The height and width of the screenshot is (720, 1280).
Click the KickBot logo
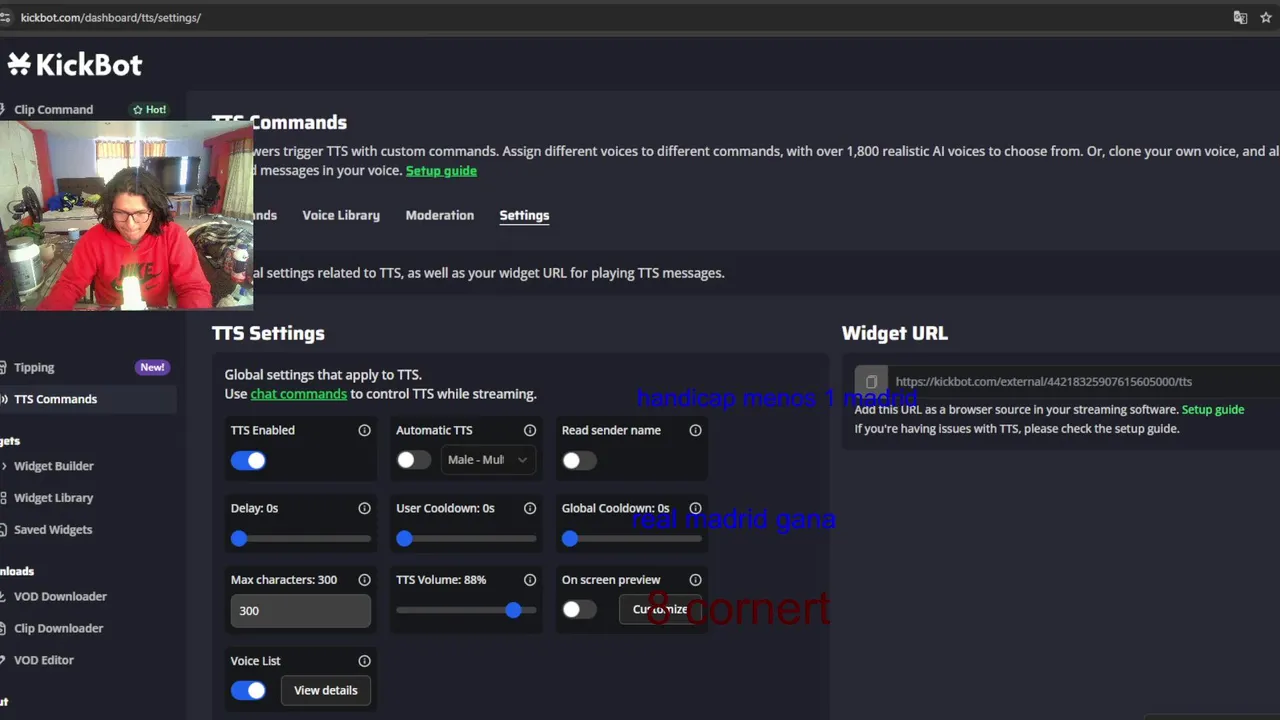coord(75,65)
